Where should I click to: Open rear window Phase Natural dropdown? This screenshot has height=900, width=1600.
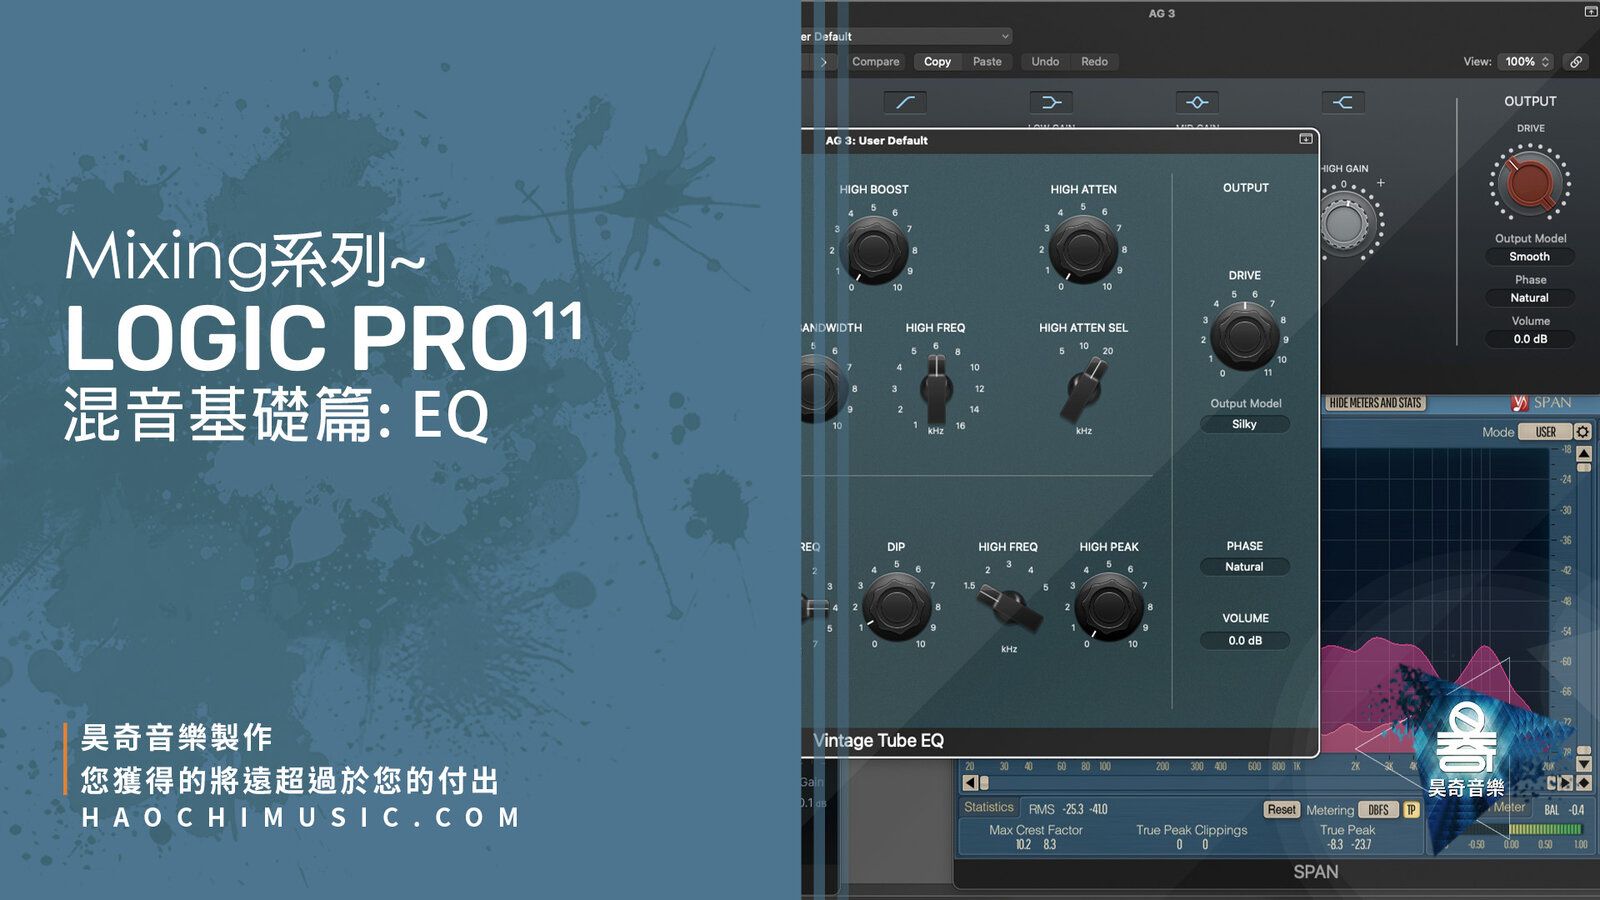pos(1530,298)
